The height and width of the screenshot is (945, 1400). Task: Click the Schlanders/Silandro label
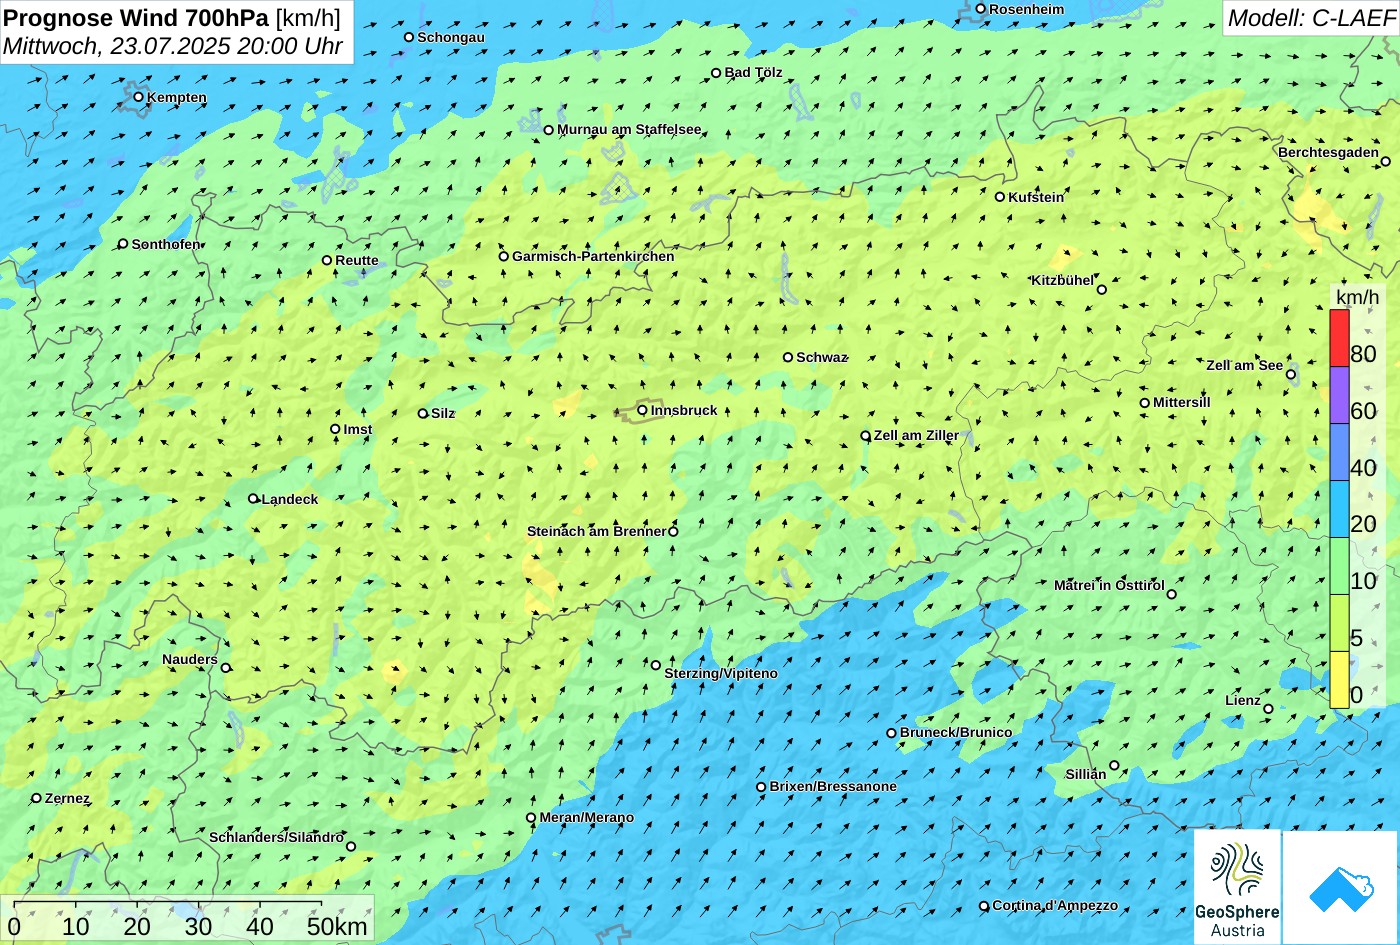point(276,838)
